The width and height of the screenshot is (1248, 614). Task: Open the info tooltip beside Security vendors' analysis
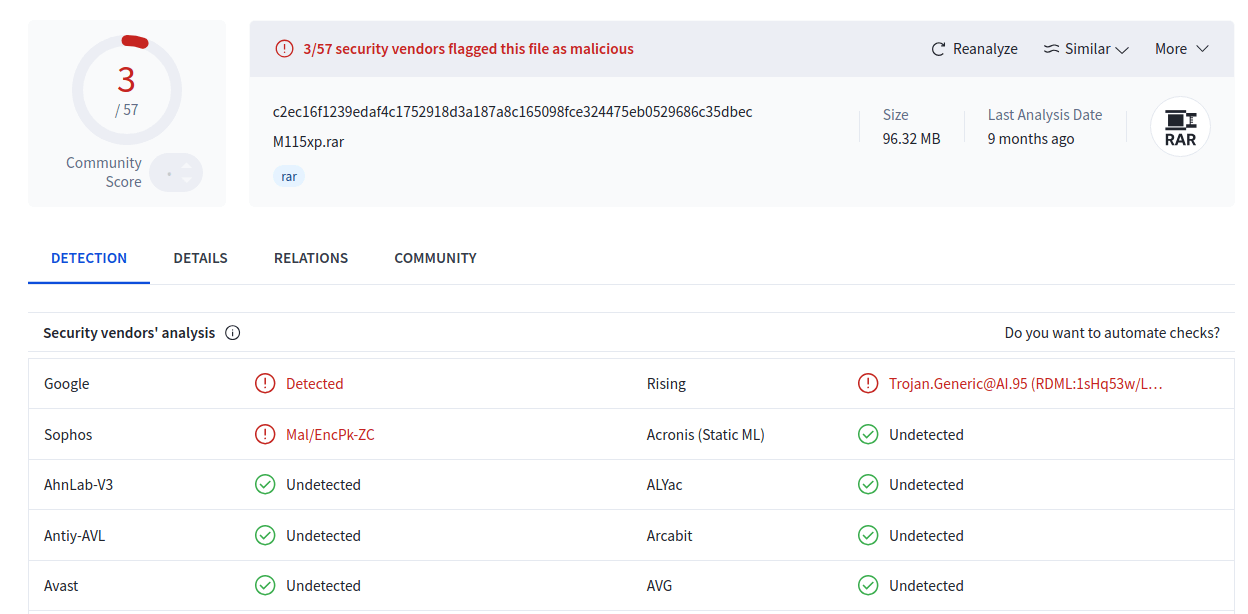(232, 332)
